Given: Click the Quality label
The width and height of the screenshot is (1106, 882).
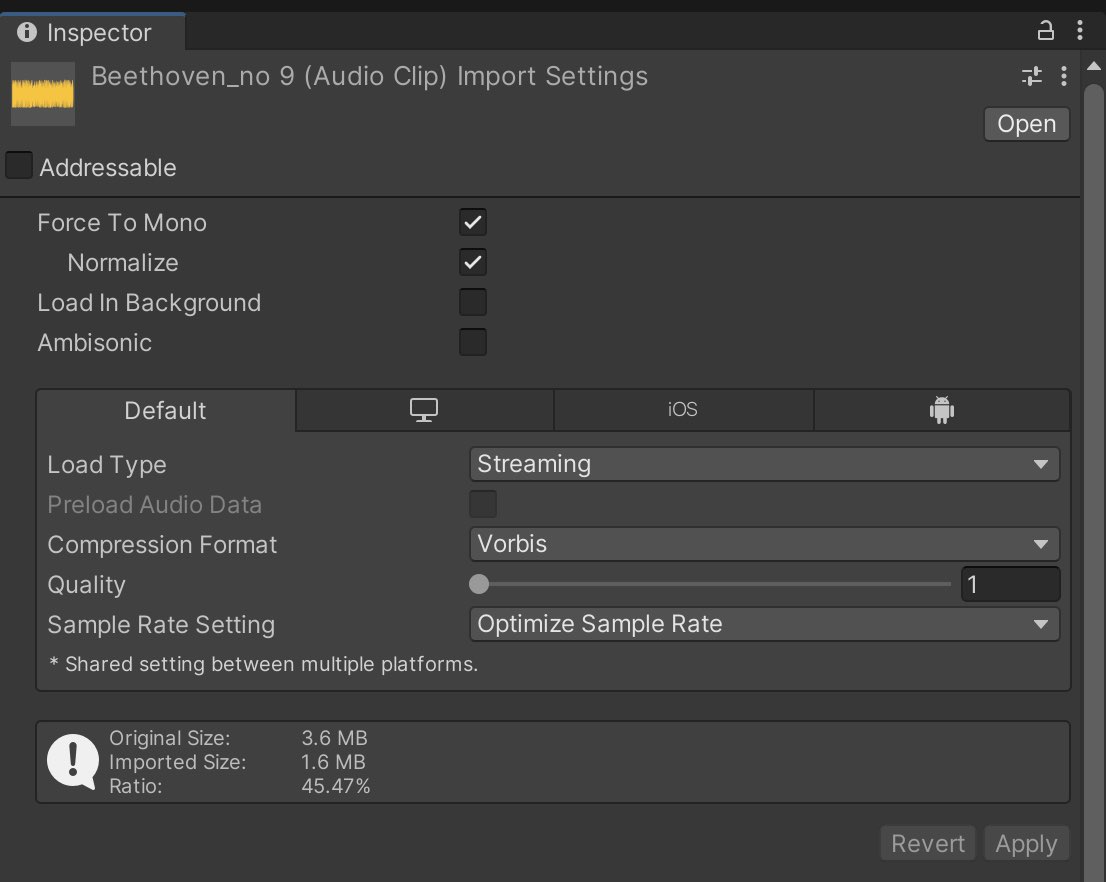Looking at the screenshot, I should click(x=87, y=585).
